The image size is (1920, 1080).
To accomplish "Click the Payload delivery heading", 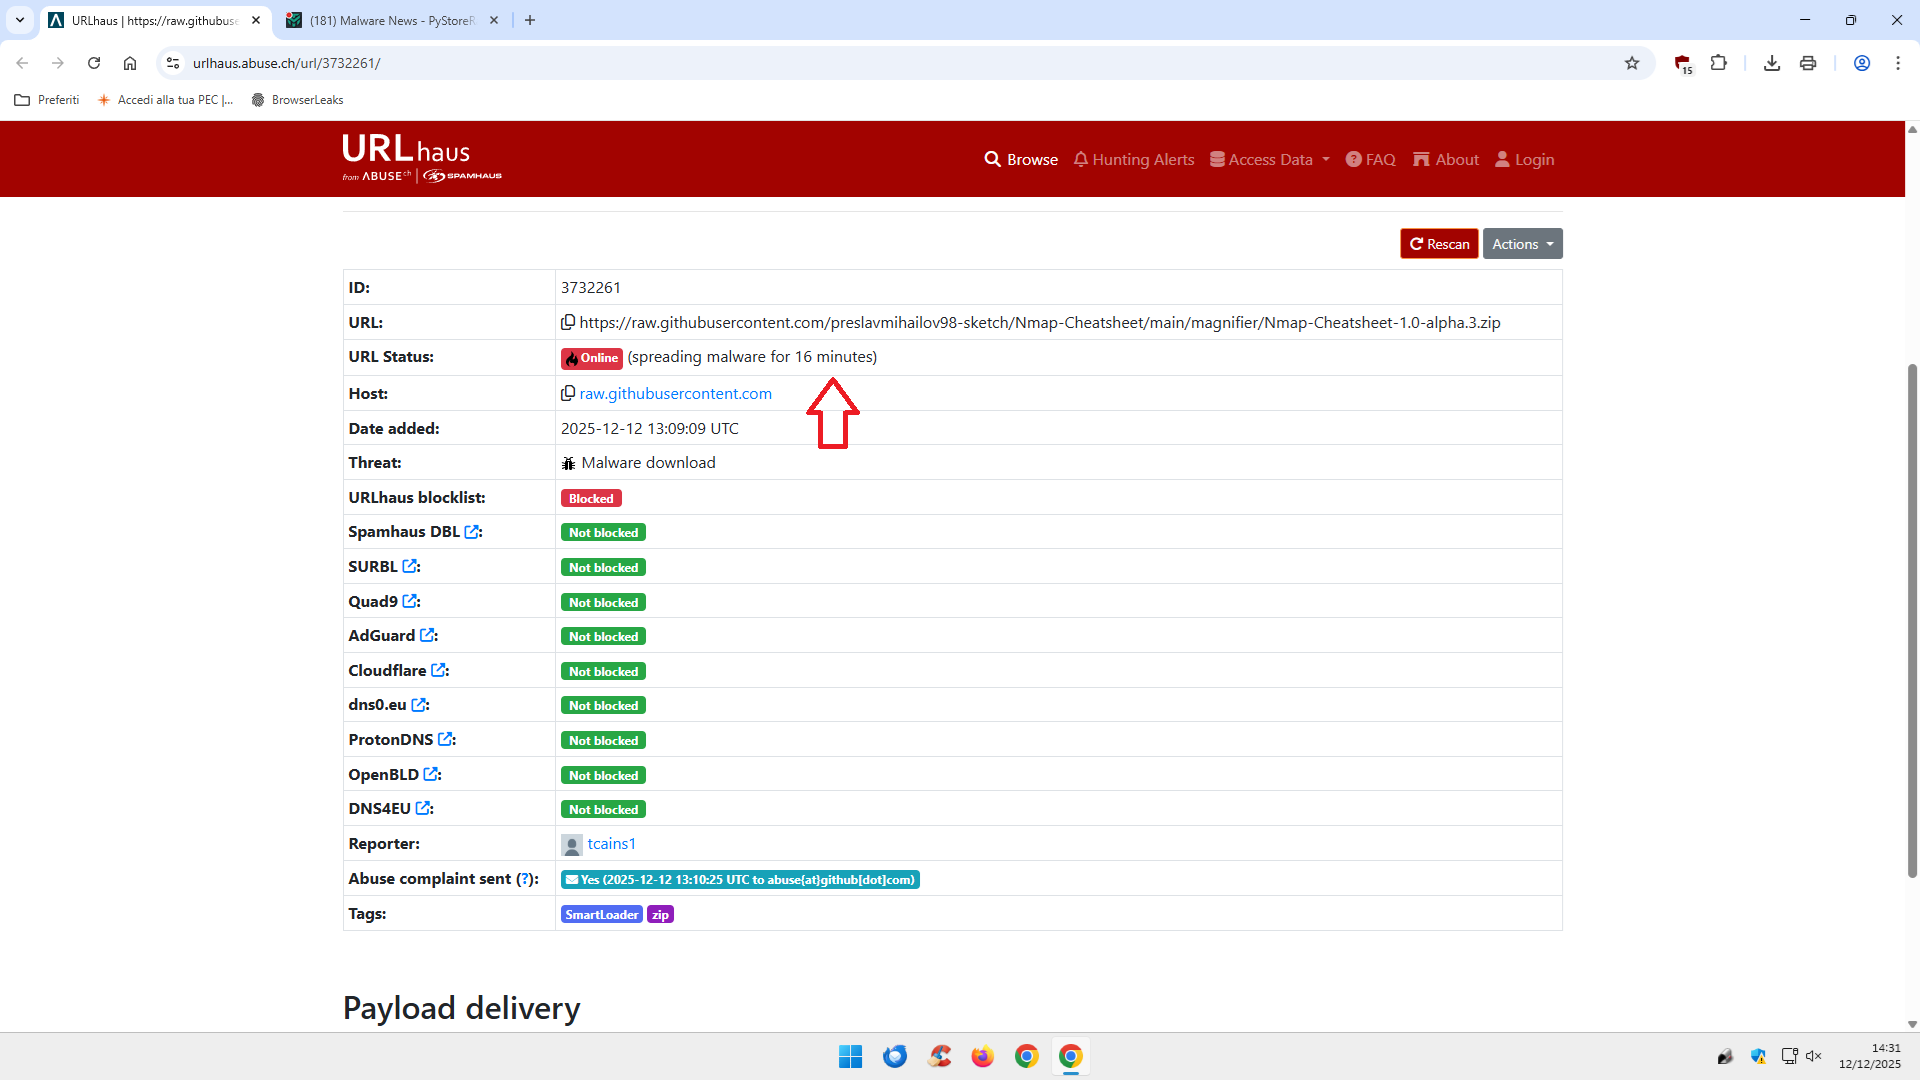I will [x=462, y=1008].
